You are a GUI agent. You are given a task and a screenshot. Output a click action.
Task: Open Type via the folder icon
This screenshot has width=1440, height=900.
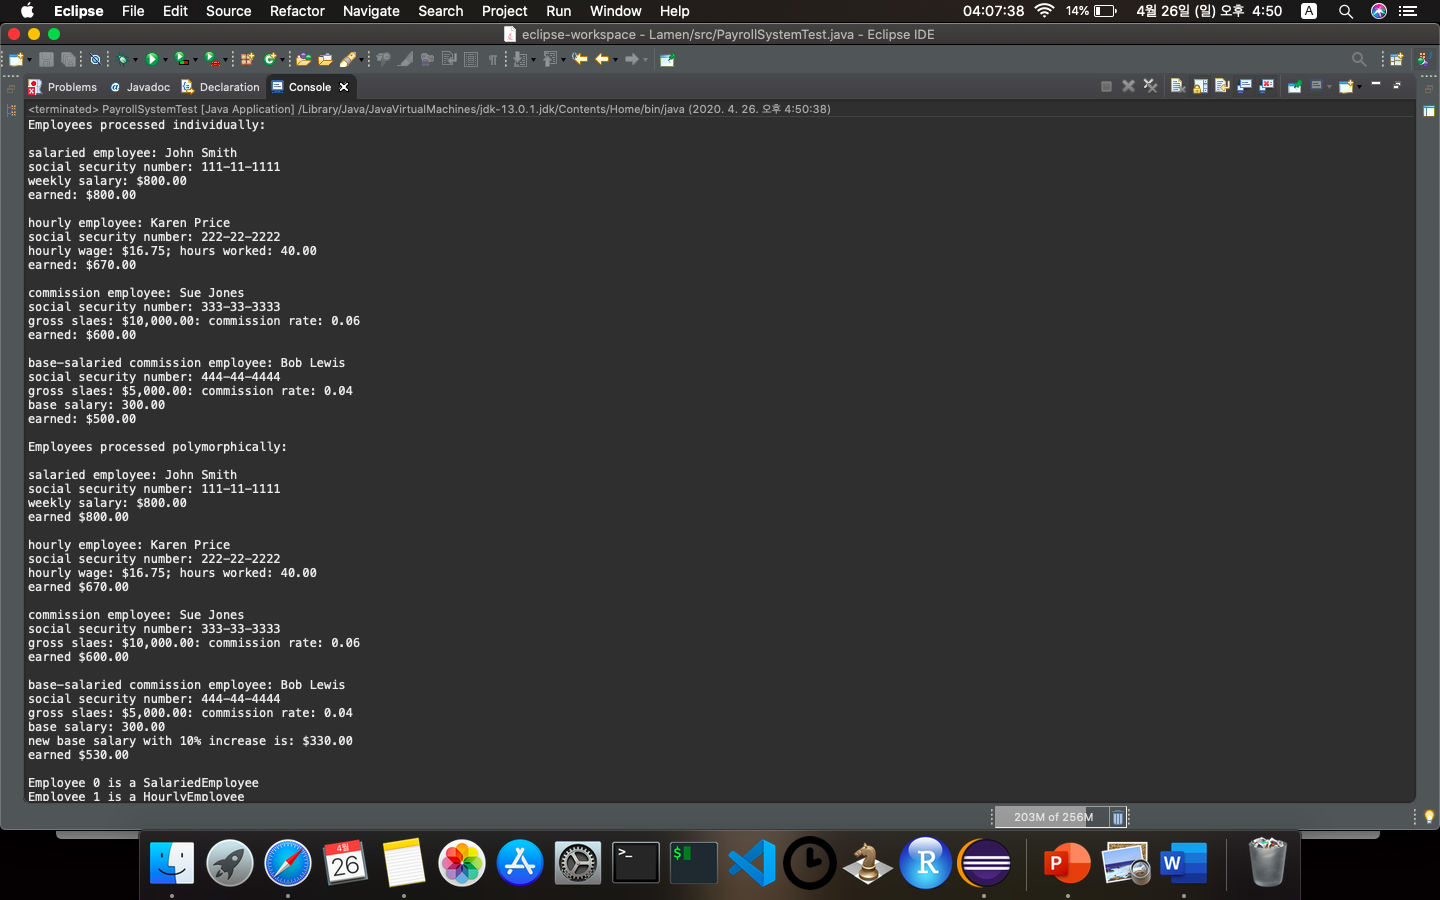(x=303, y=59)
